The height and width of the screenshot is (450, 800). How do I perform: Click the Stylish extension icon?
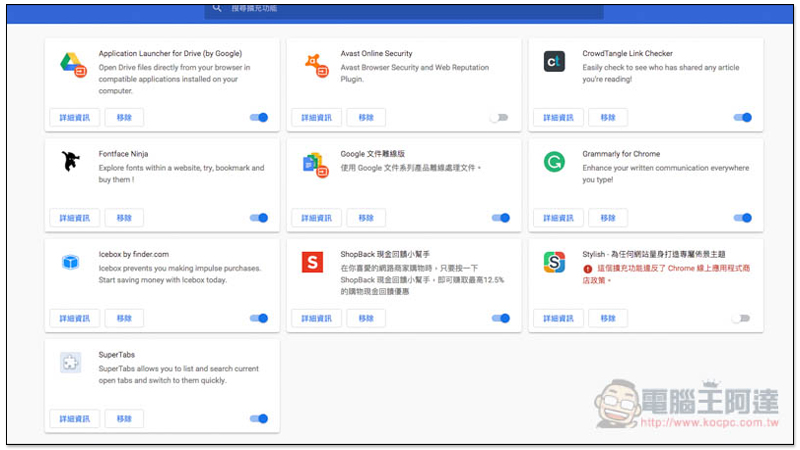(554, 262)
